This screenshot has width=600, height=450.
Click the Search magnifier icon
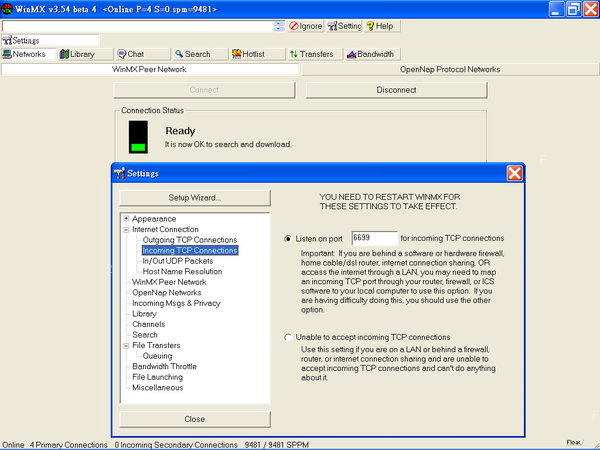[x=179, y=54]
